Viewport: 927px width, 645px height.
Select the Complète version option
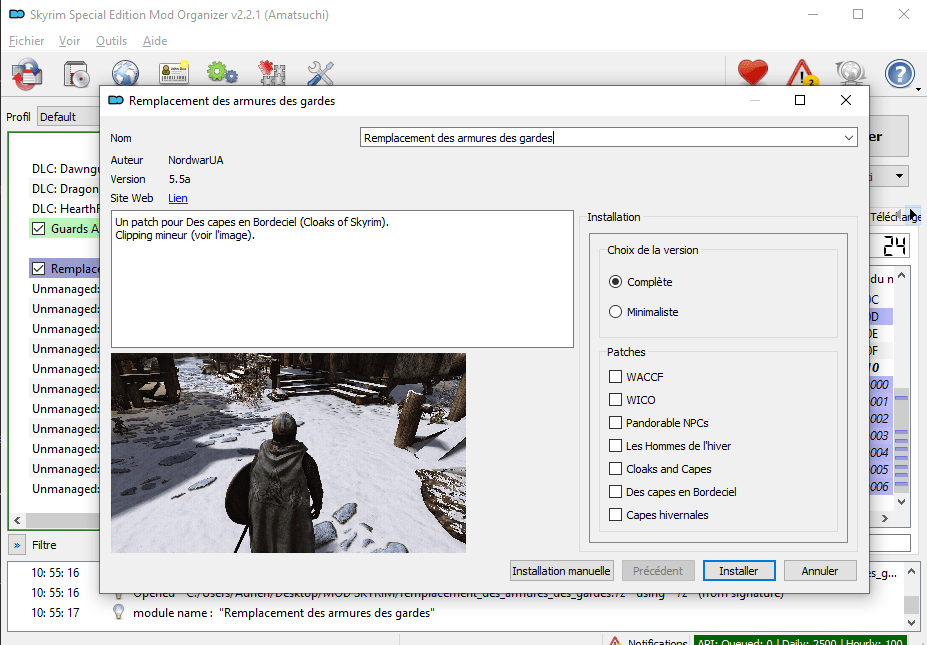pos(615,282)
